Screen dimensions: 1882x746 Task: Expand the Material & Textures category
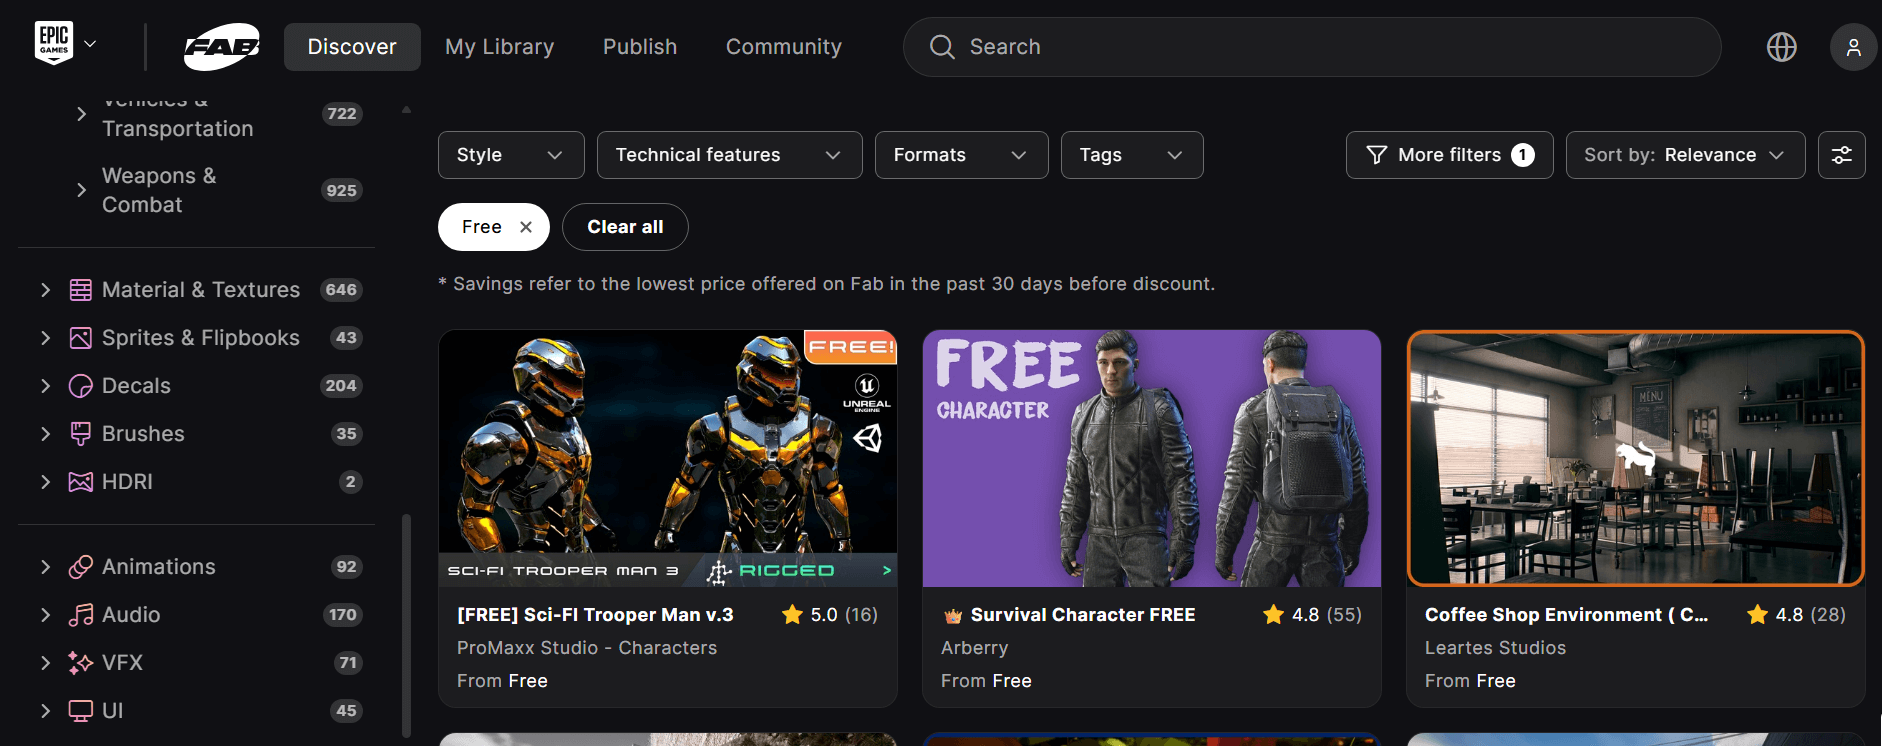point(45,290)
